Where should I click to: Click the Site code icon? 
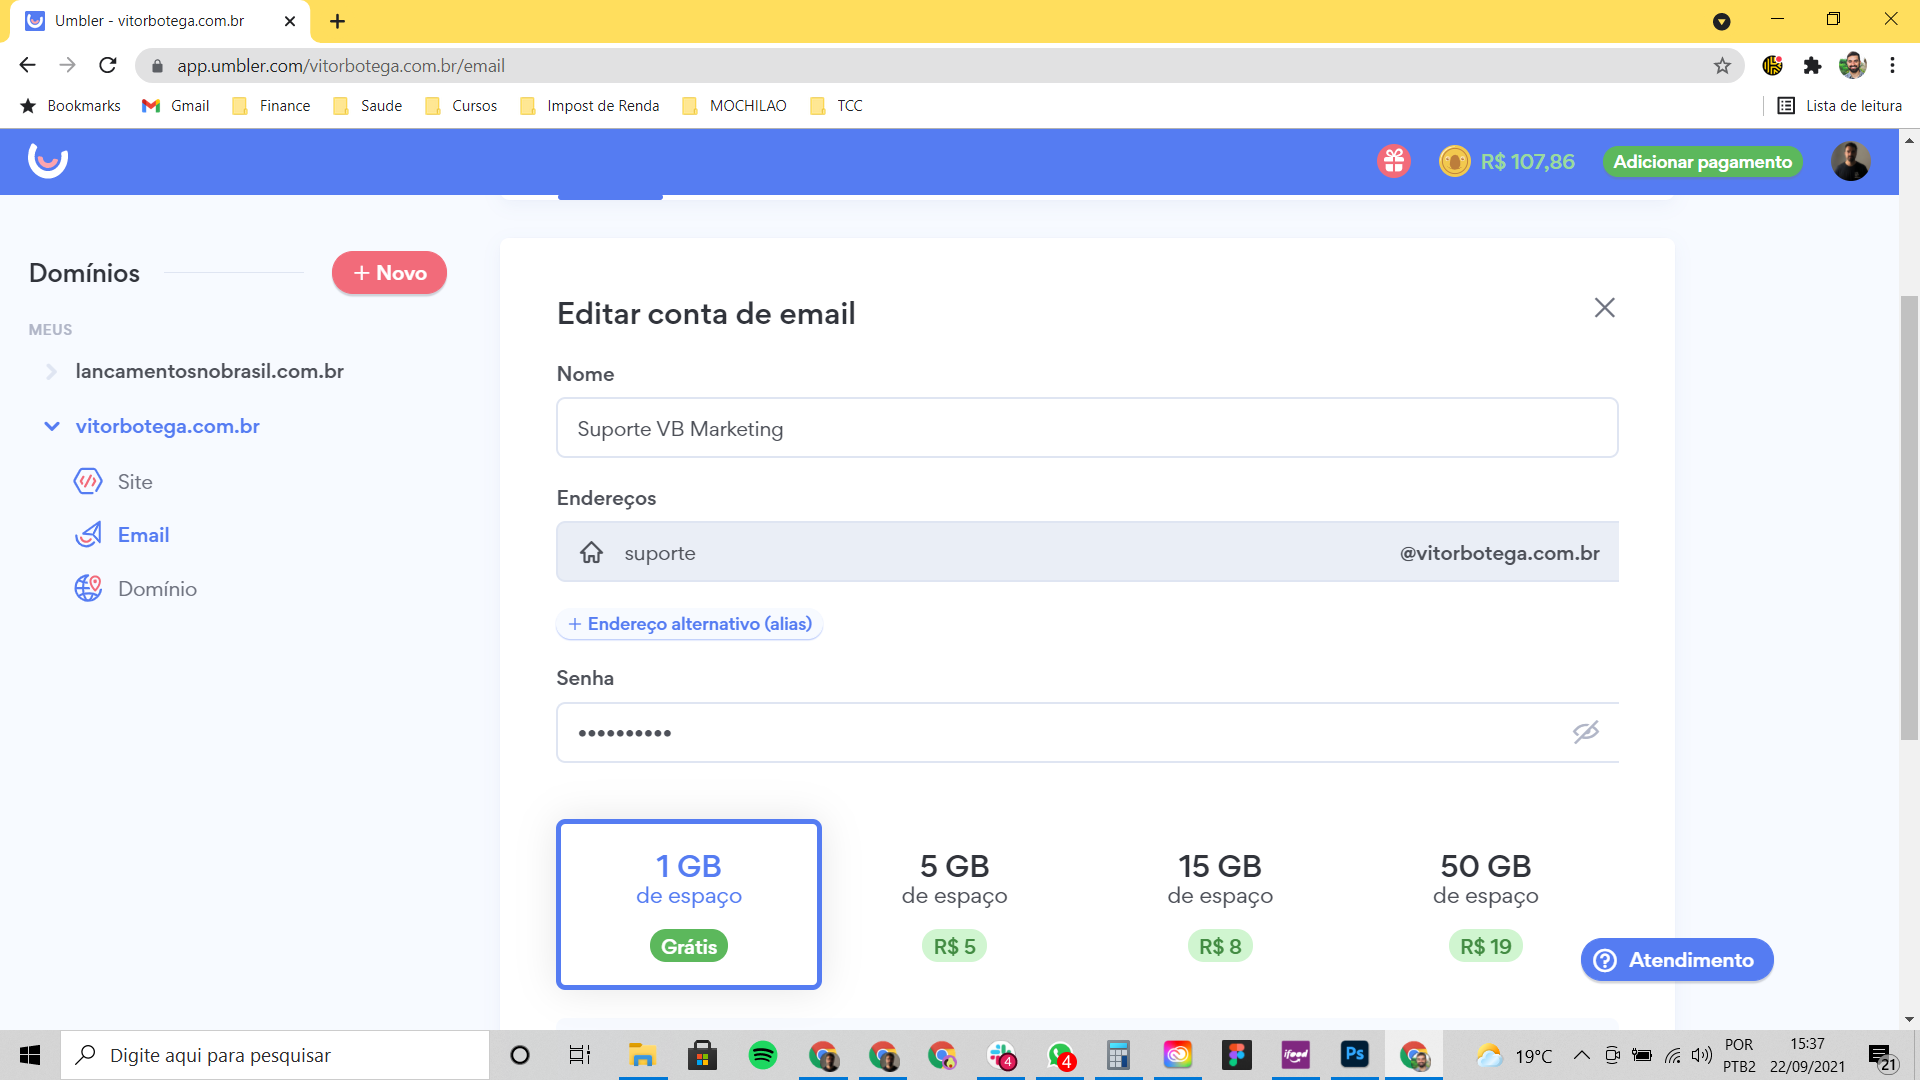coord(88,482)
